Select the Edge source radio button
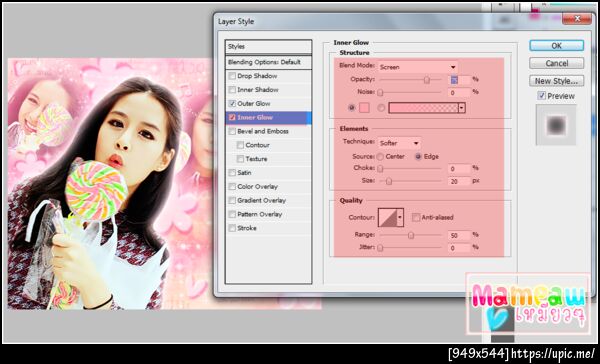The width and height of the screenshot is (600, 364). [x=418, y=157]
